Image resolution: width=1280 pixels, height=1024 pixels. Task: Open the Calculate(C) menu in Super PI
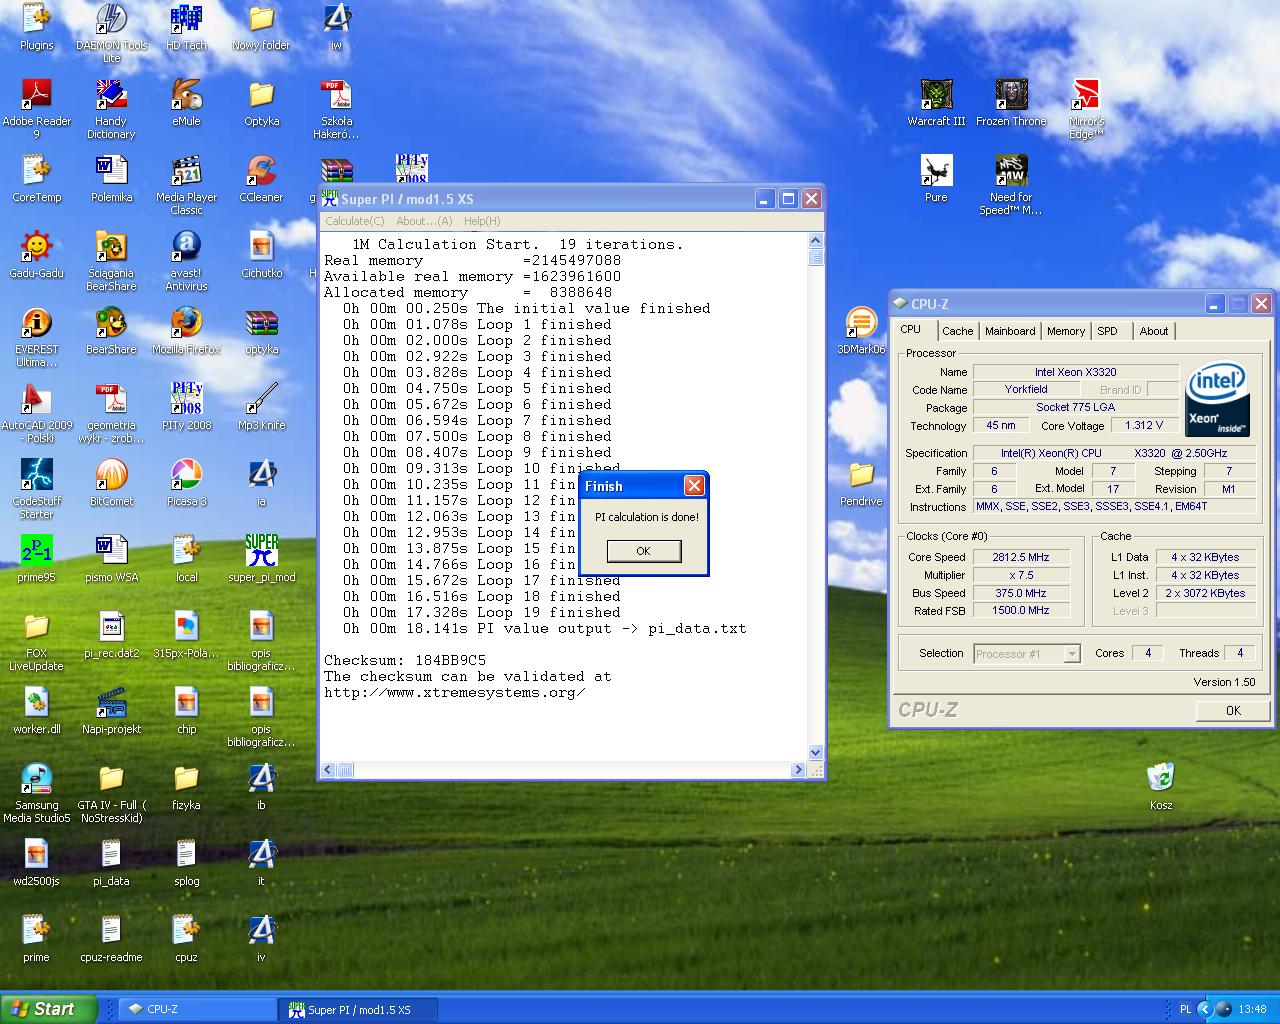coord(354,221)
